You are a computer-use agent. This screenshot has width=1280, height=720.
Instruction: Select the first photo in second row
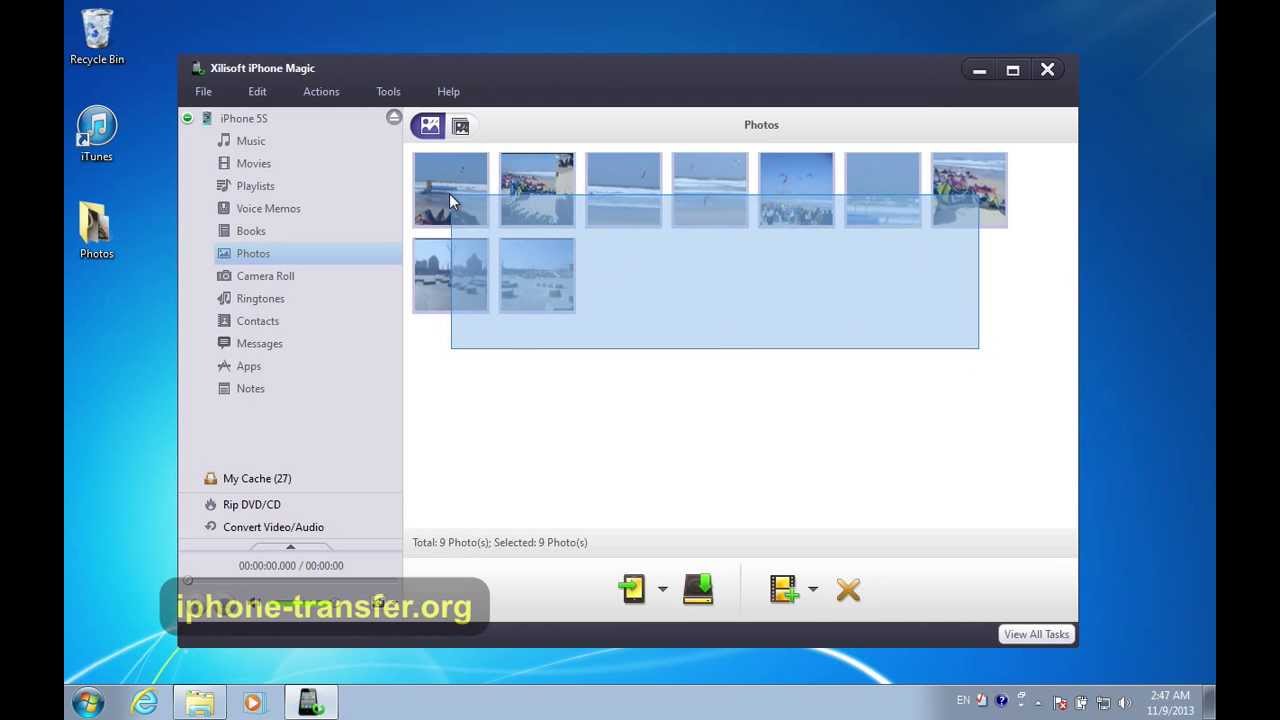451,275
